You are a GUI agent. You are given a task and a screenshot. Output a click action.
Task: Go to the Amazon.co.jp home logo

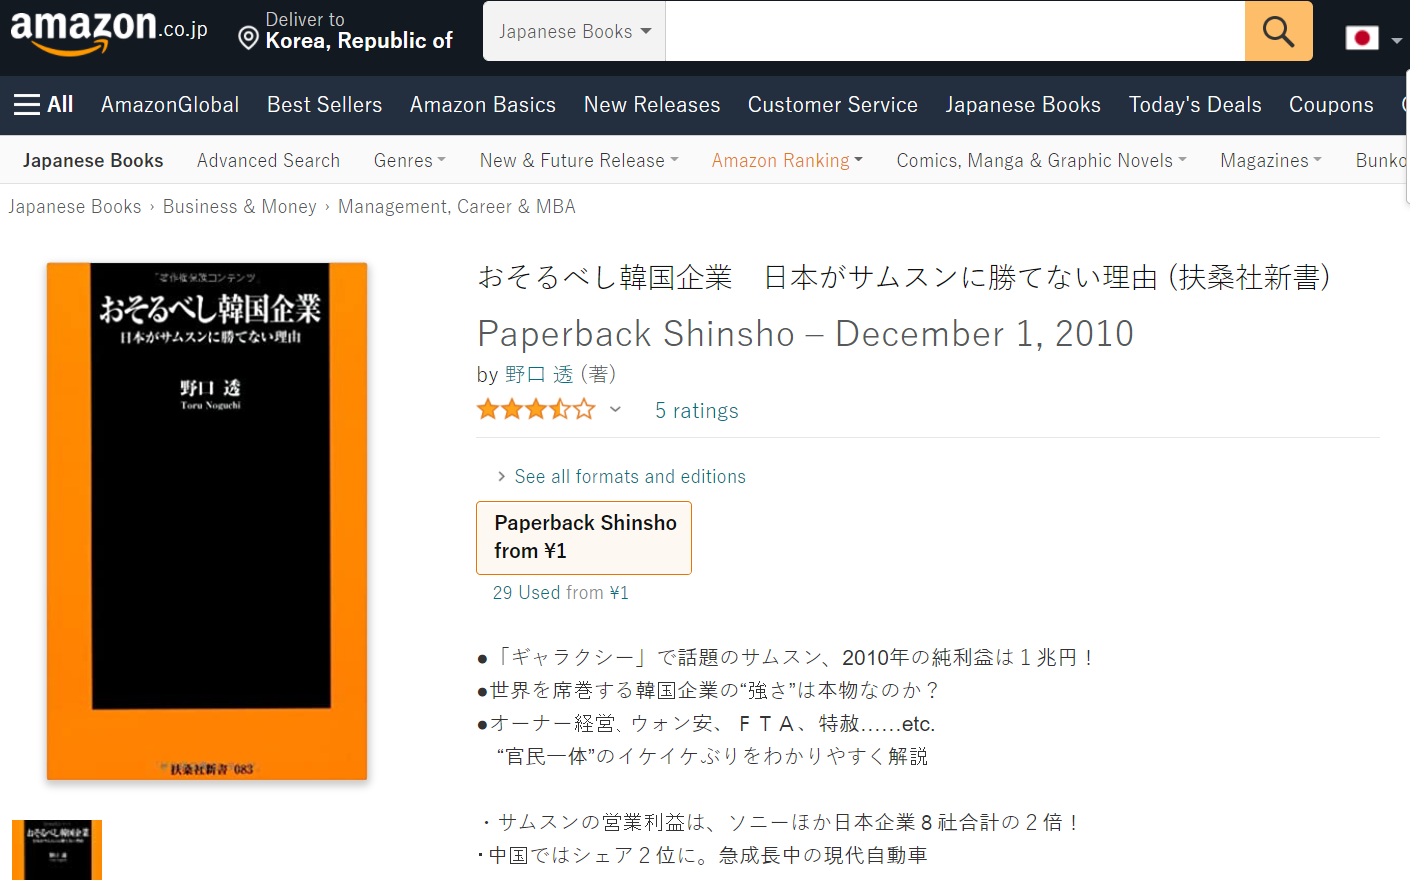pos(109,31)
